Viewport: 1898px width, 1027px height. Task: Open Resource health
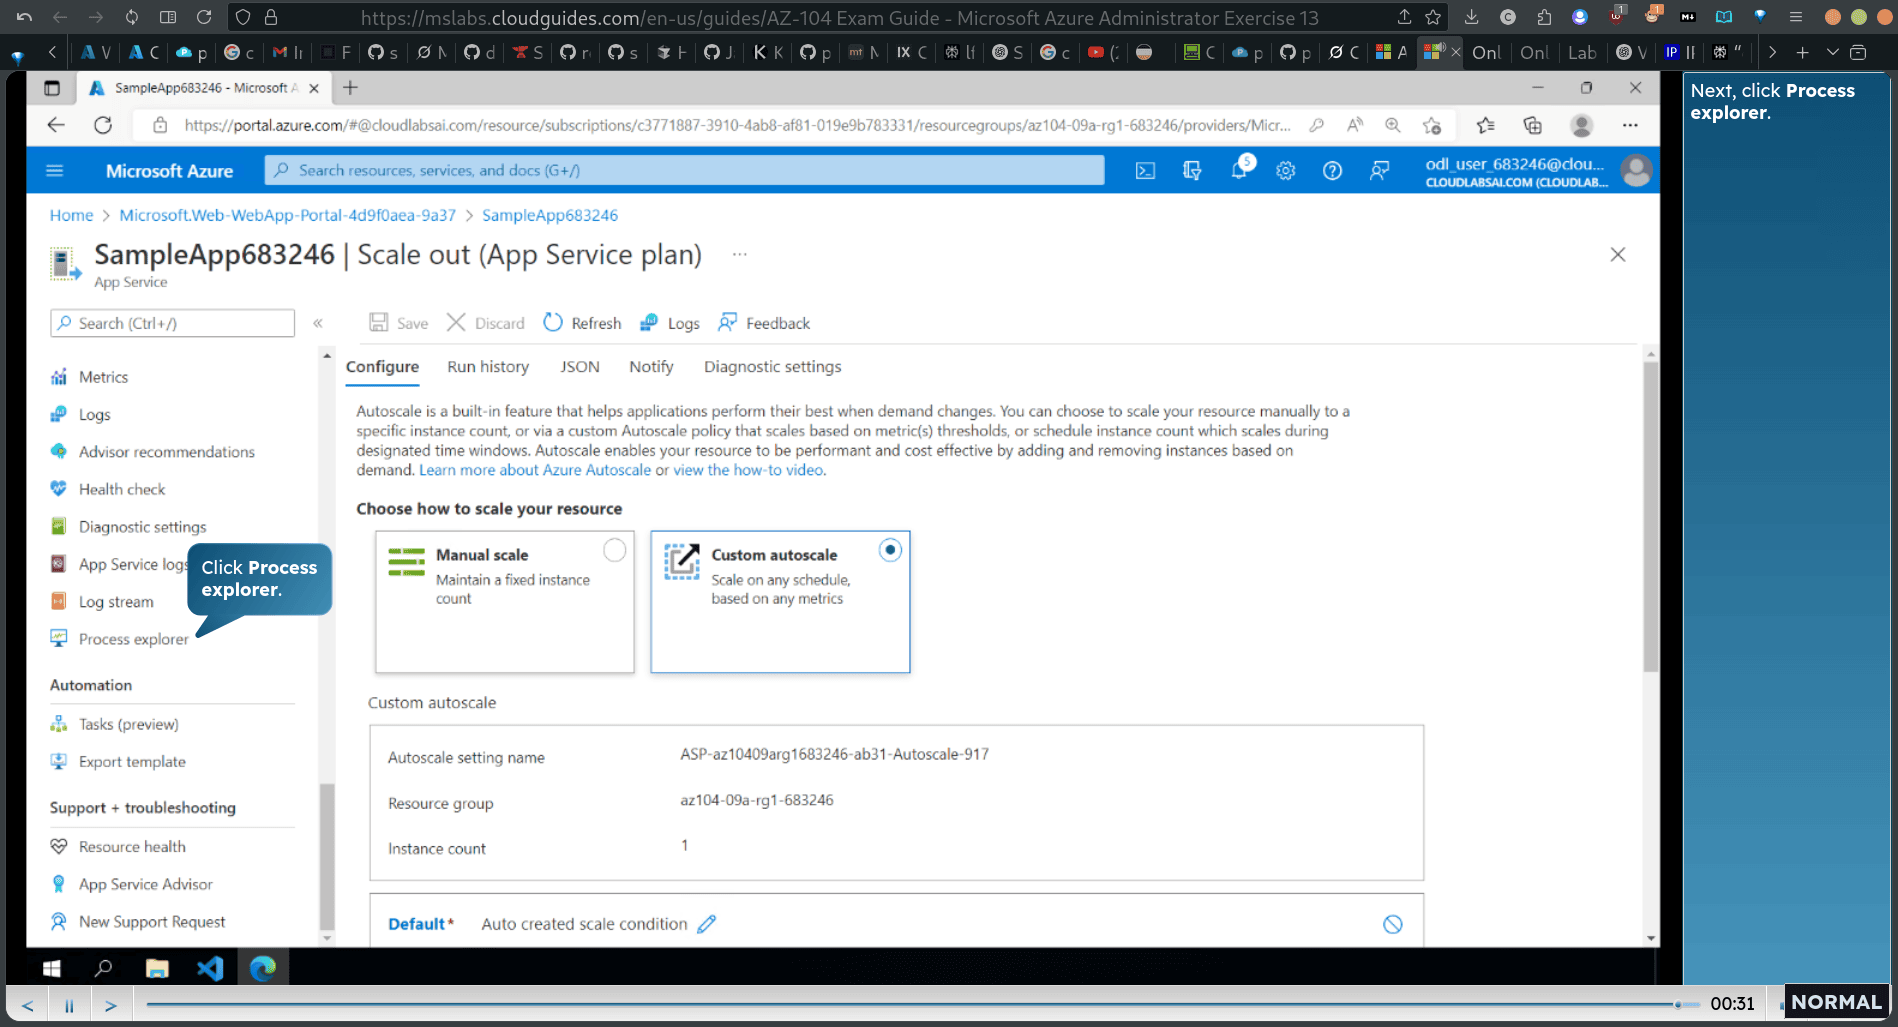[x=132, y=847]
